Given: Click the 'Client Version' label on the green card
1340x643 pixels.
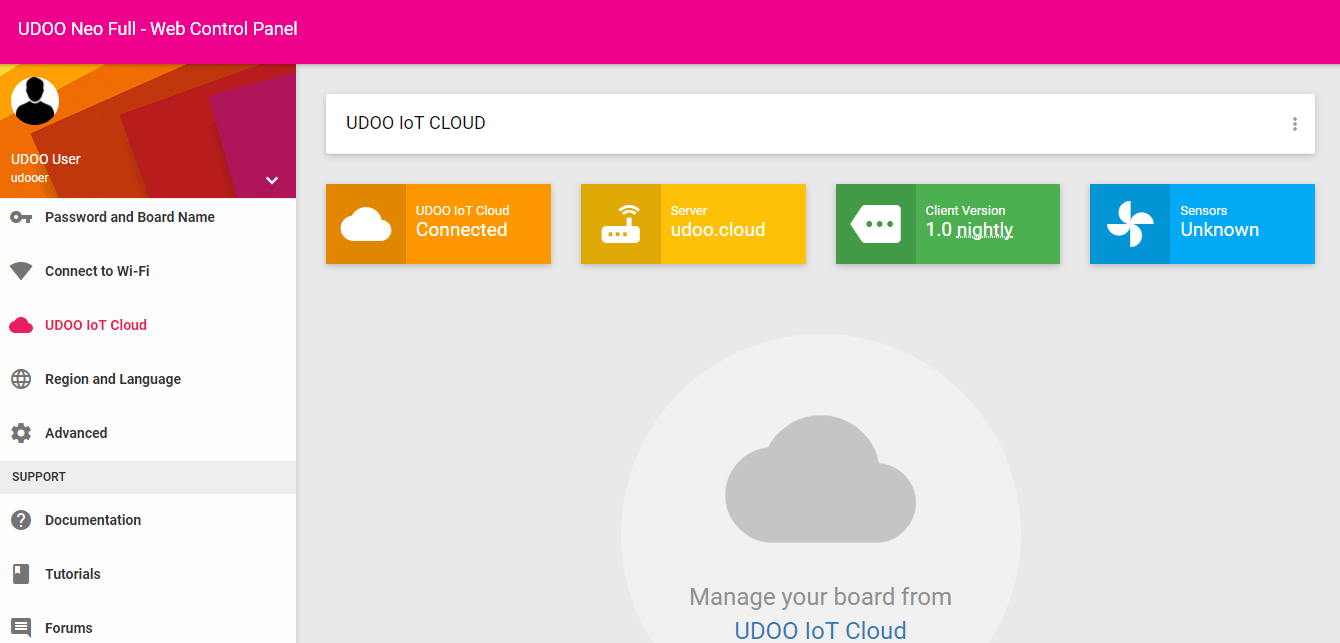Looking at the screenshot, I should pos(965,211).
